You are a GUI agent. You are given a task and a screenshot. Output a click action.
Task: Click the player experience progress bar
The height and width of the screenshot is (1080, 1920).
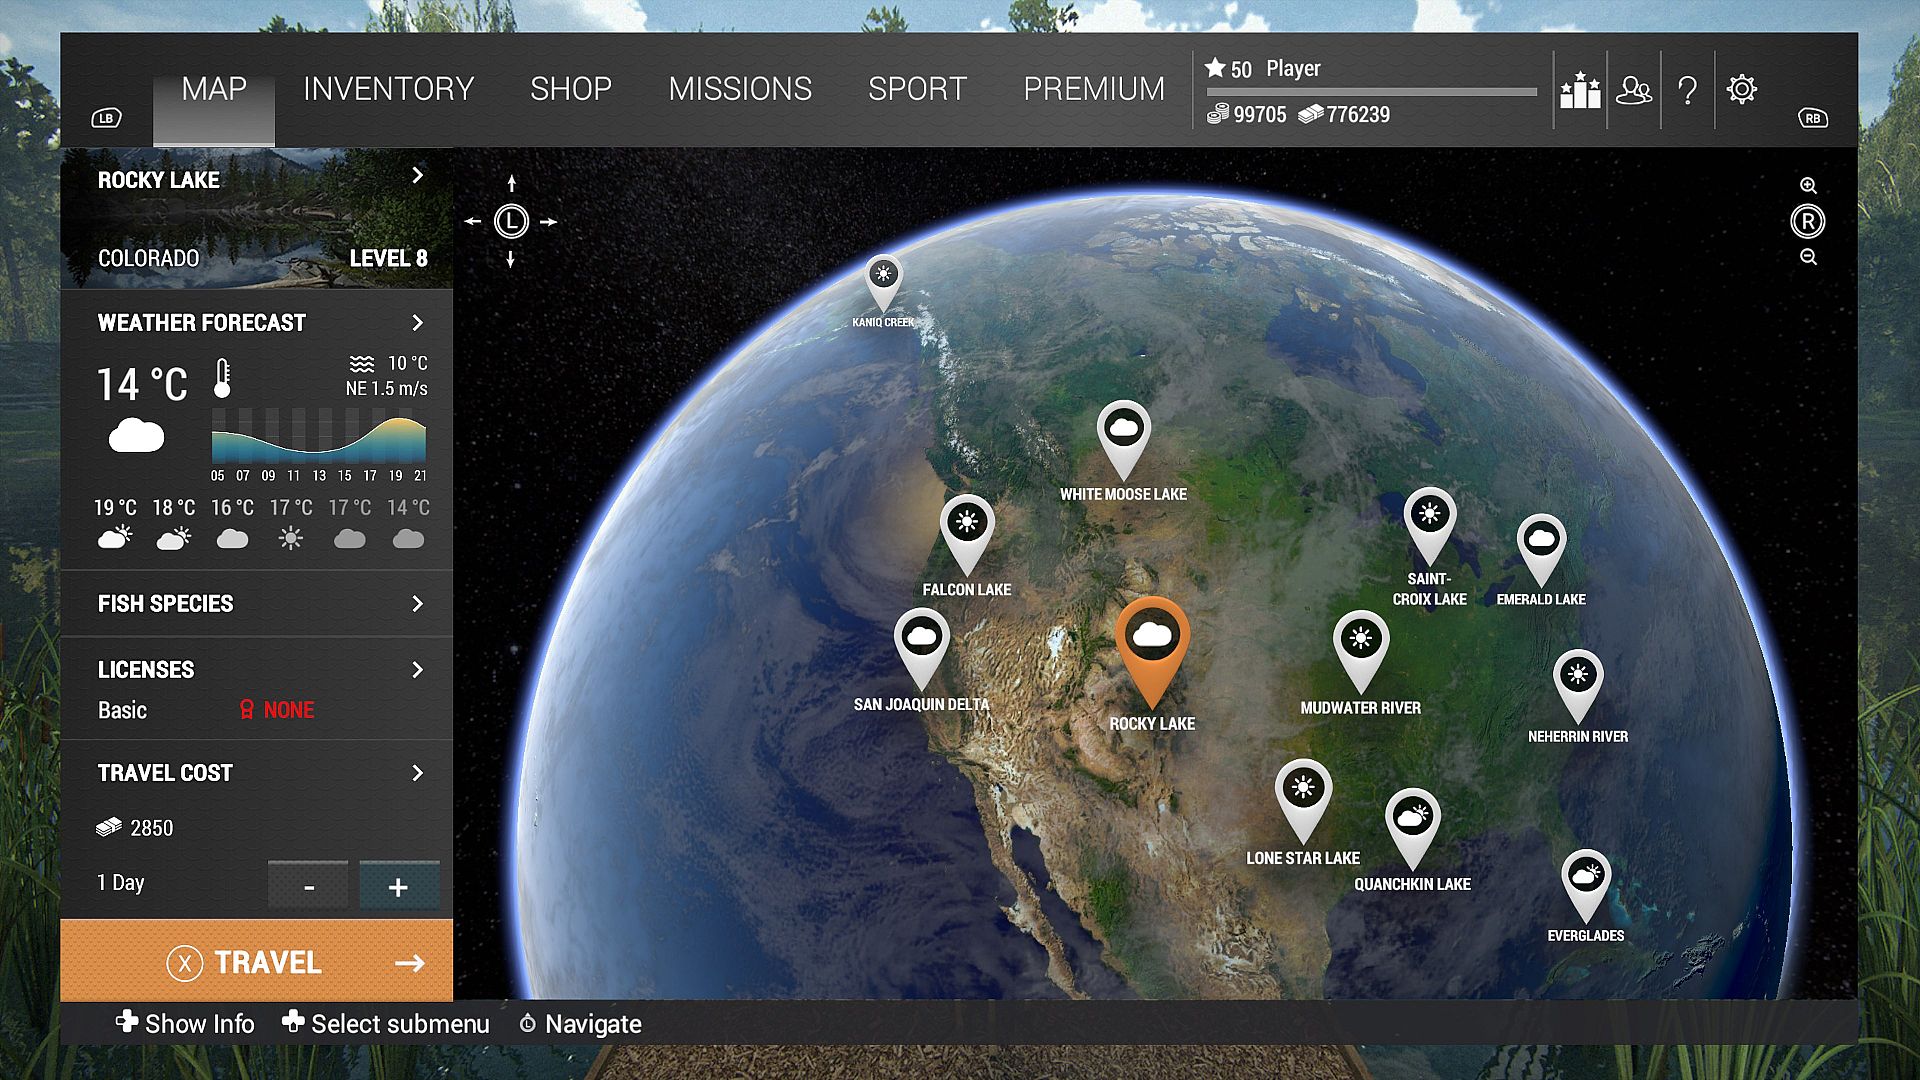(1371, 92)
